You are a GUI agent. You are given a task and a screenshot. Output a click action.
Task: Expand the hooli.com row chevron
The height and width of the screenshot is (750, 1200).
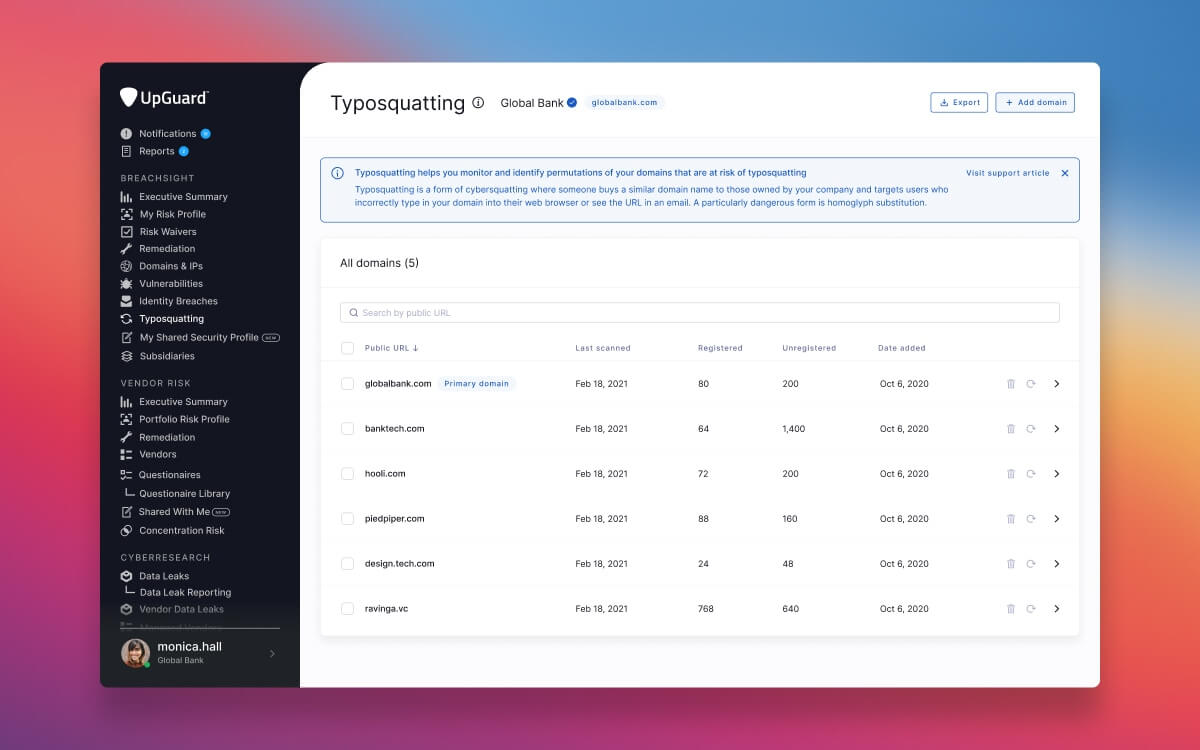pos(1057,474)
